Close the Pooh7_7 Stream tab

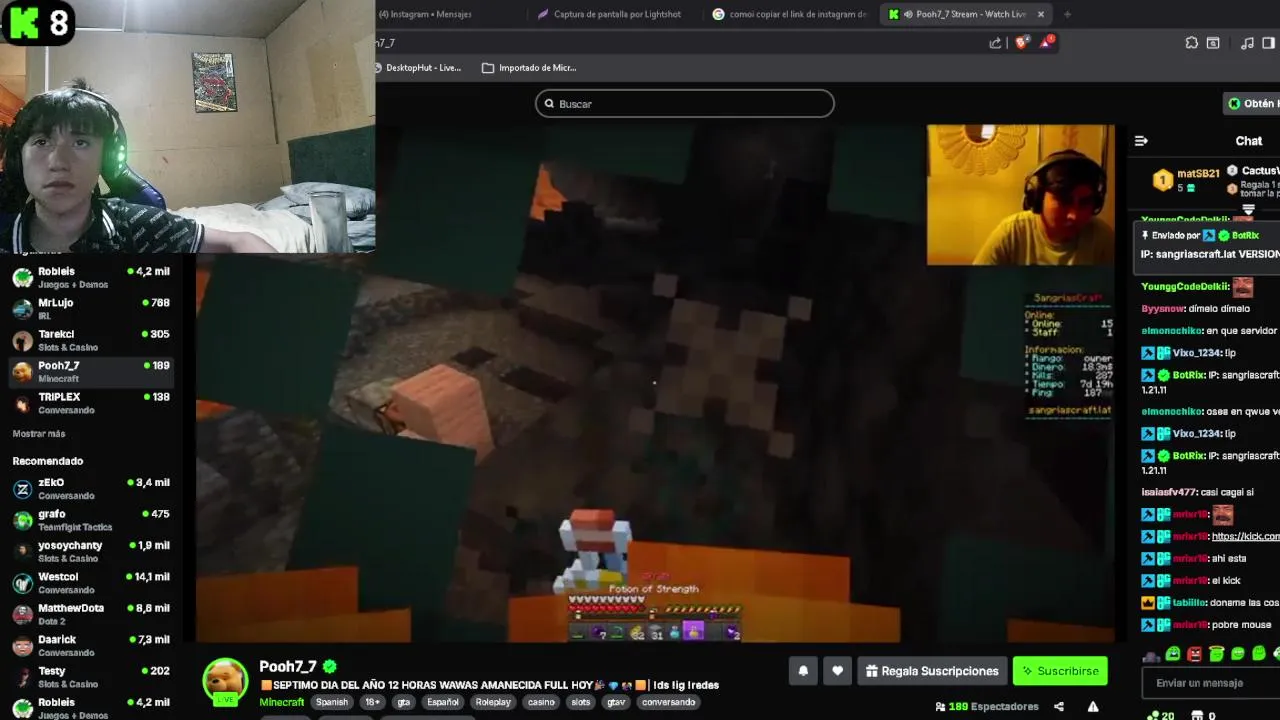coord(1041,14)
